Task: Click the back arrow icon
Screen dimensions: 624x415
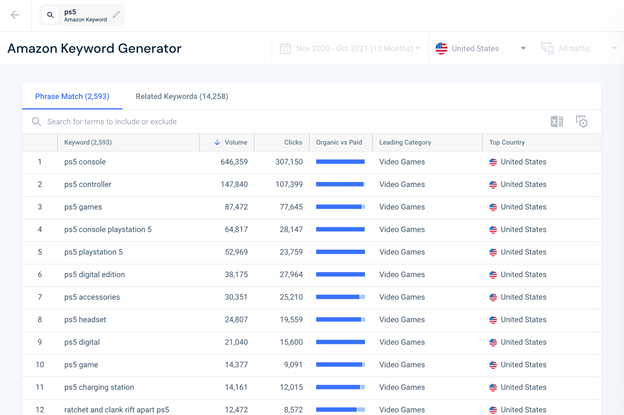Action: click(15, 15)
